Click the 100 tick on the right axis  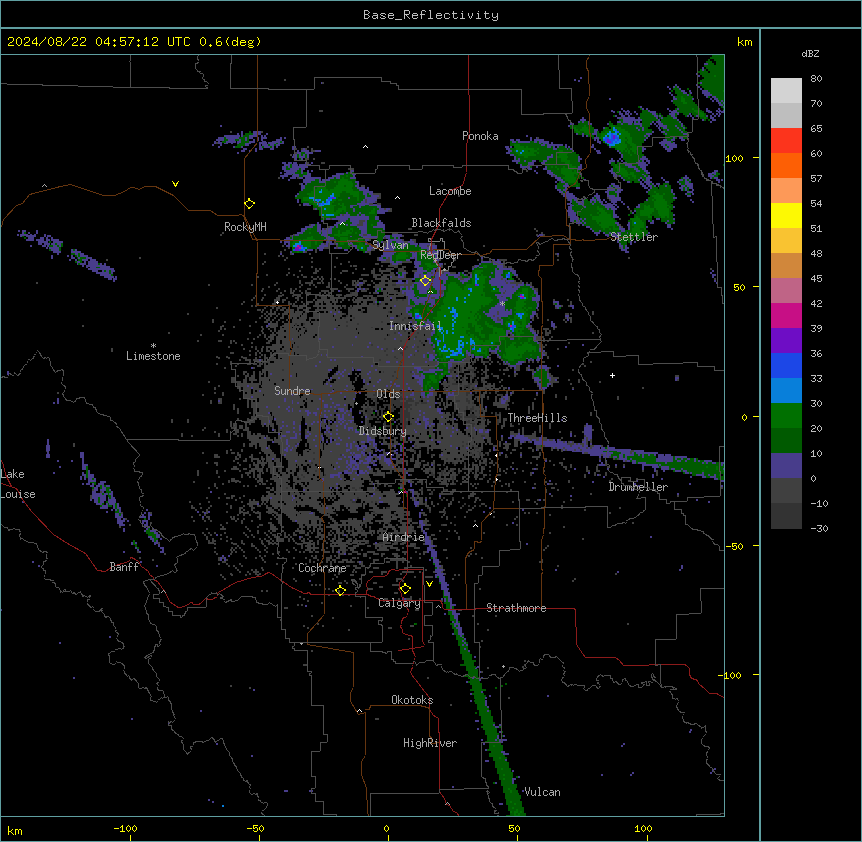(734, 158)
